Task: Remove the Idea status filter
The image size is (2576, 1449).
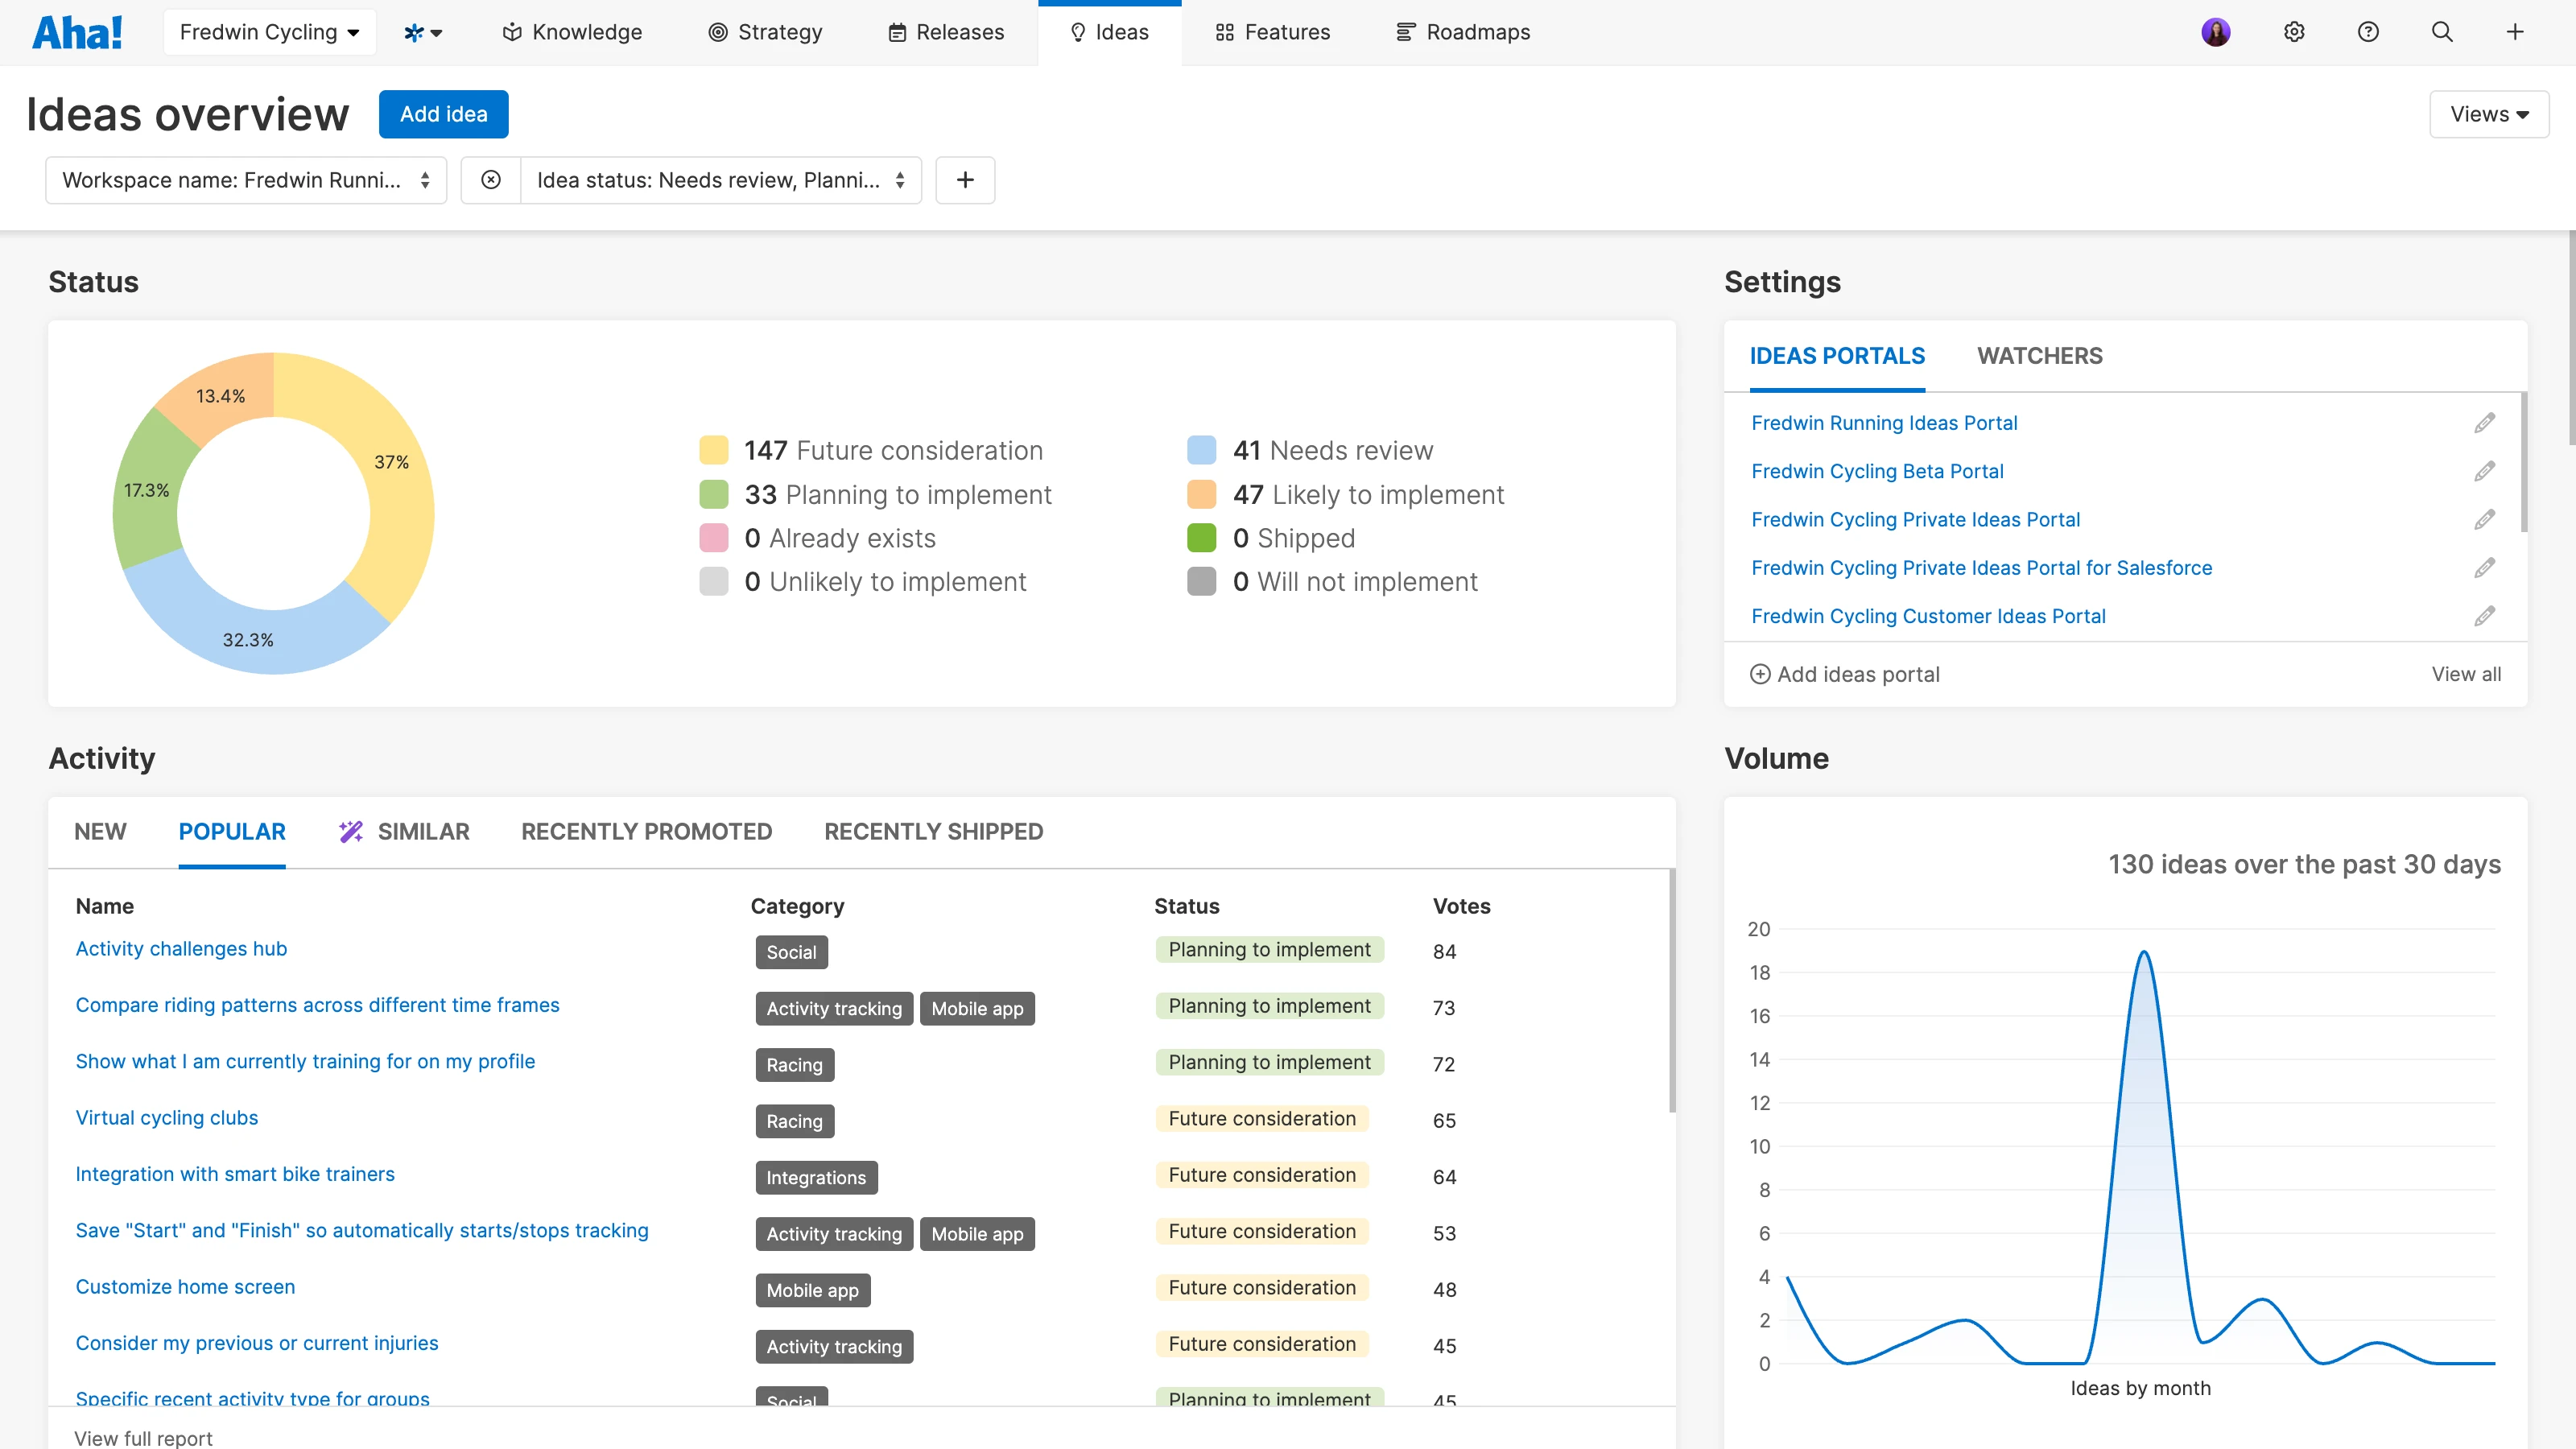Action: coord(491,180)
